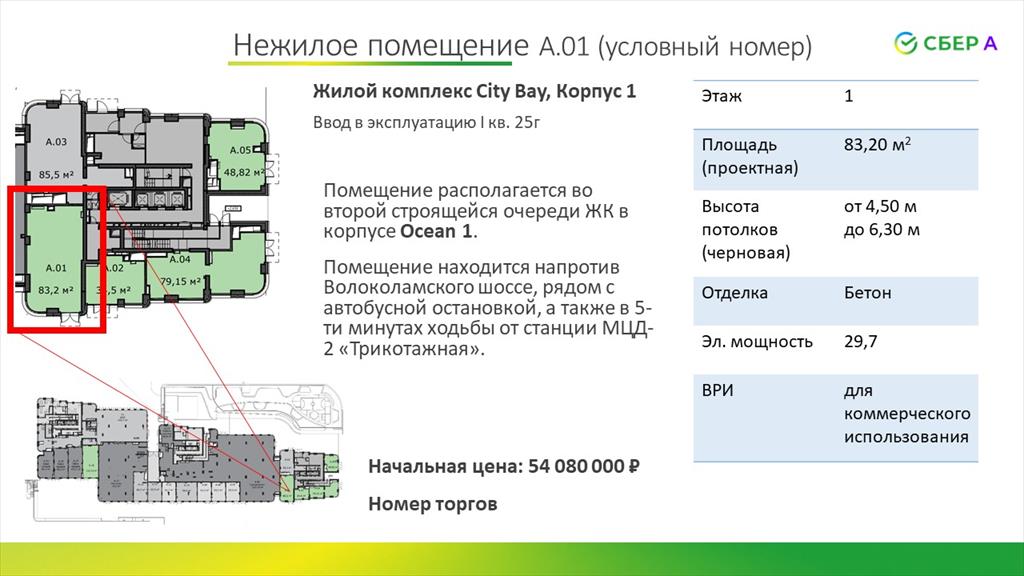This screenshot has height=576, width=1024.
Task: Click 'Начальная цена: 54 080 000 ₽'
Action: (504, 466)
